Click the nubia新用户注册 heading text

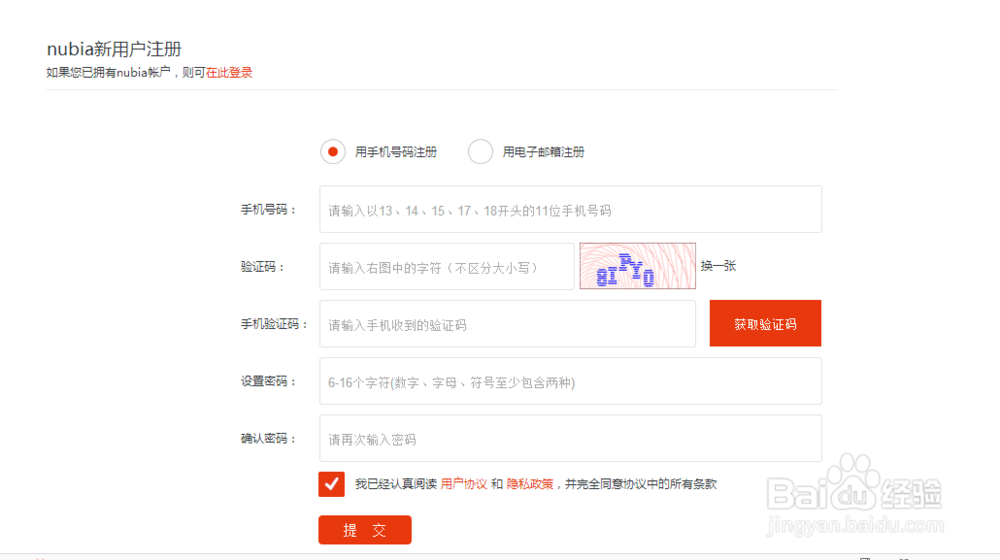point(114,49)
